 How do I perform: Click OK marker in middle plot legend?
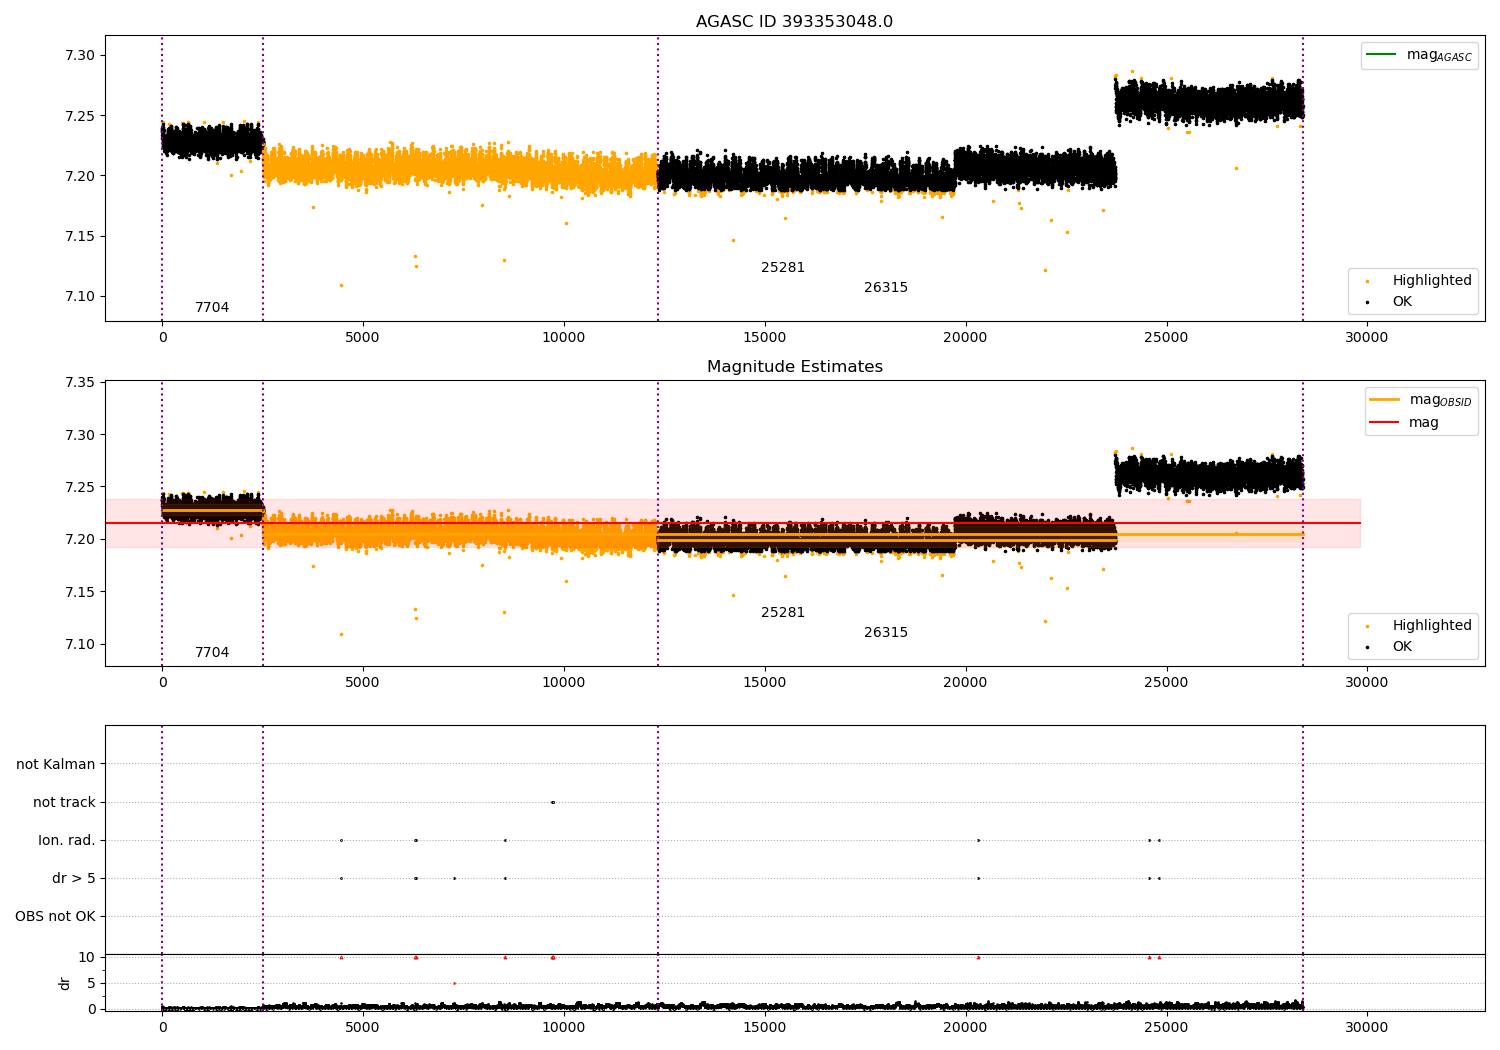pyautogui.click(x=1367, y=647)
